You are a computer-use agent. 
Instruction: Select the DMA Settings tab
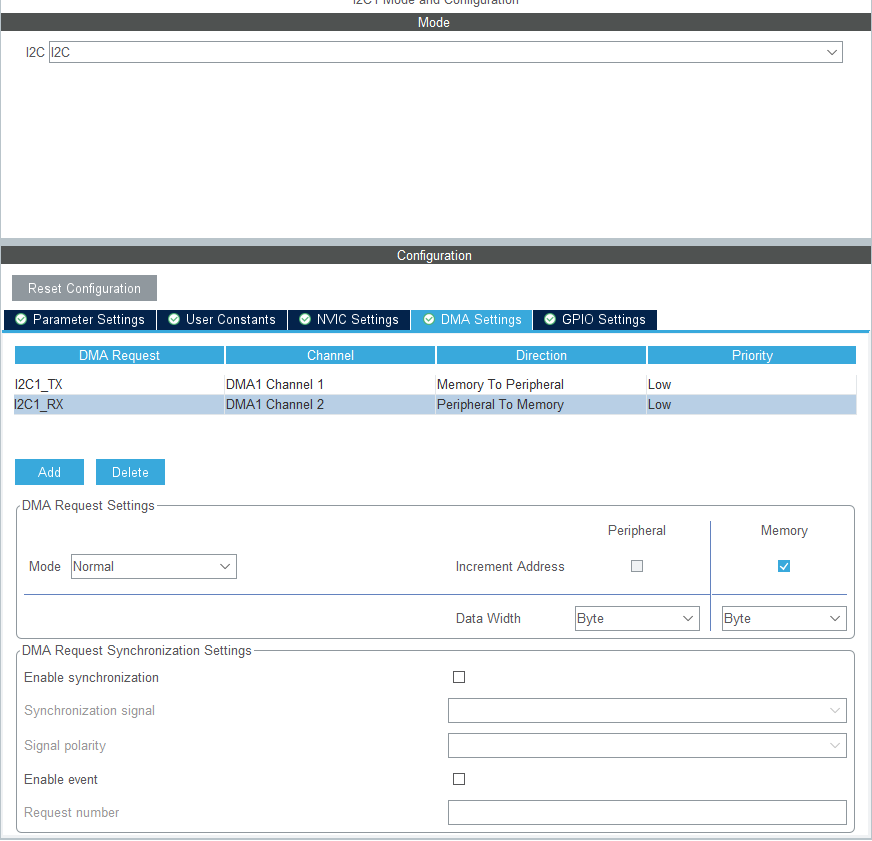472,320
